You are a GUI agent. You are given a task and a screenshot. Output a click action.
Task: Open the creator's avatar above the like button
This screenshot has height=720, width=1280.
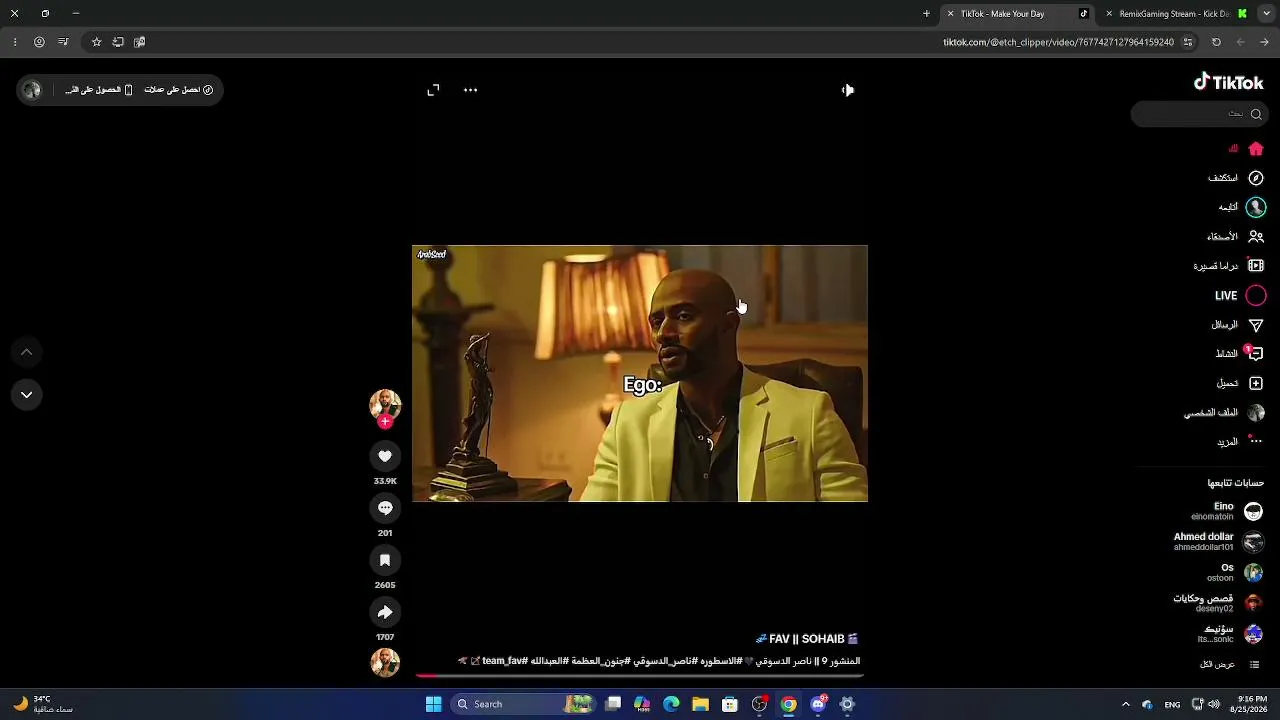point(385,404)
